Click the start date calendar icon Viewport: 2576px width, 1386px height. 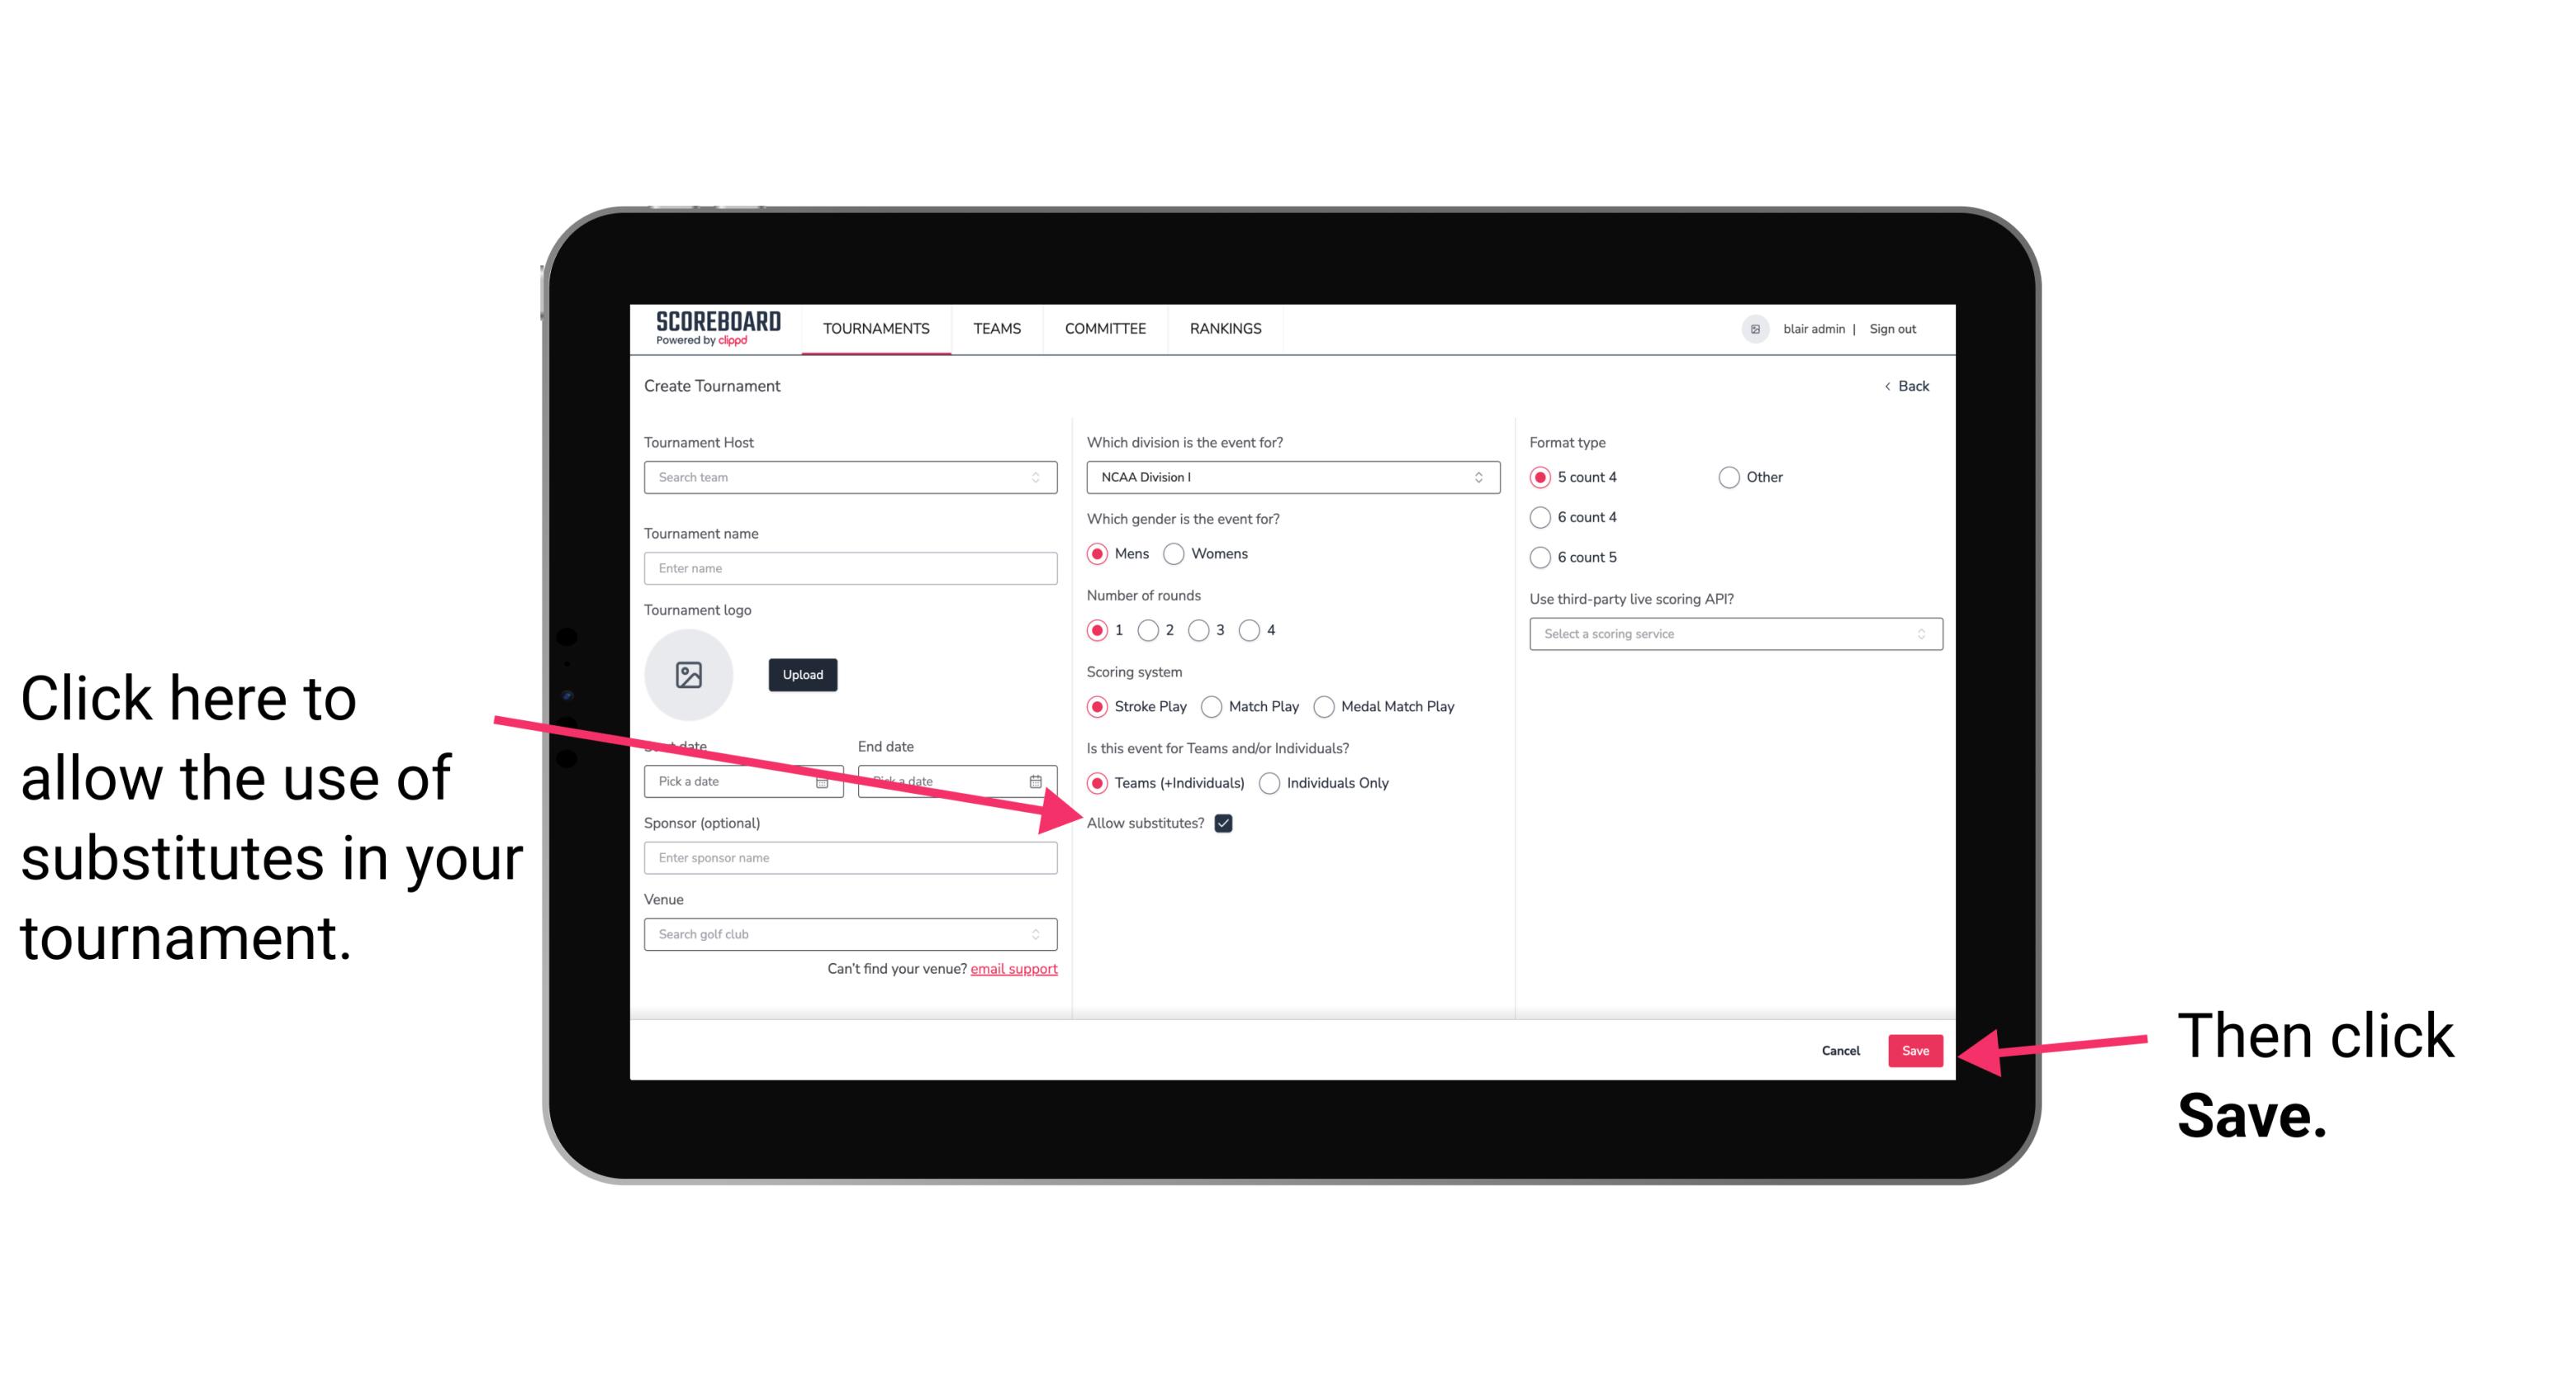tap(824, 780)
